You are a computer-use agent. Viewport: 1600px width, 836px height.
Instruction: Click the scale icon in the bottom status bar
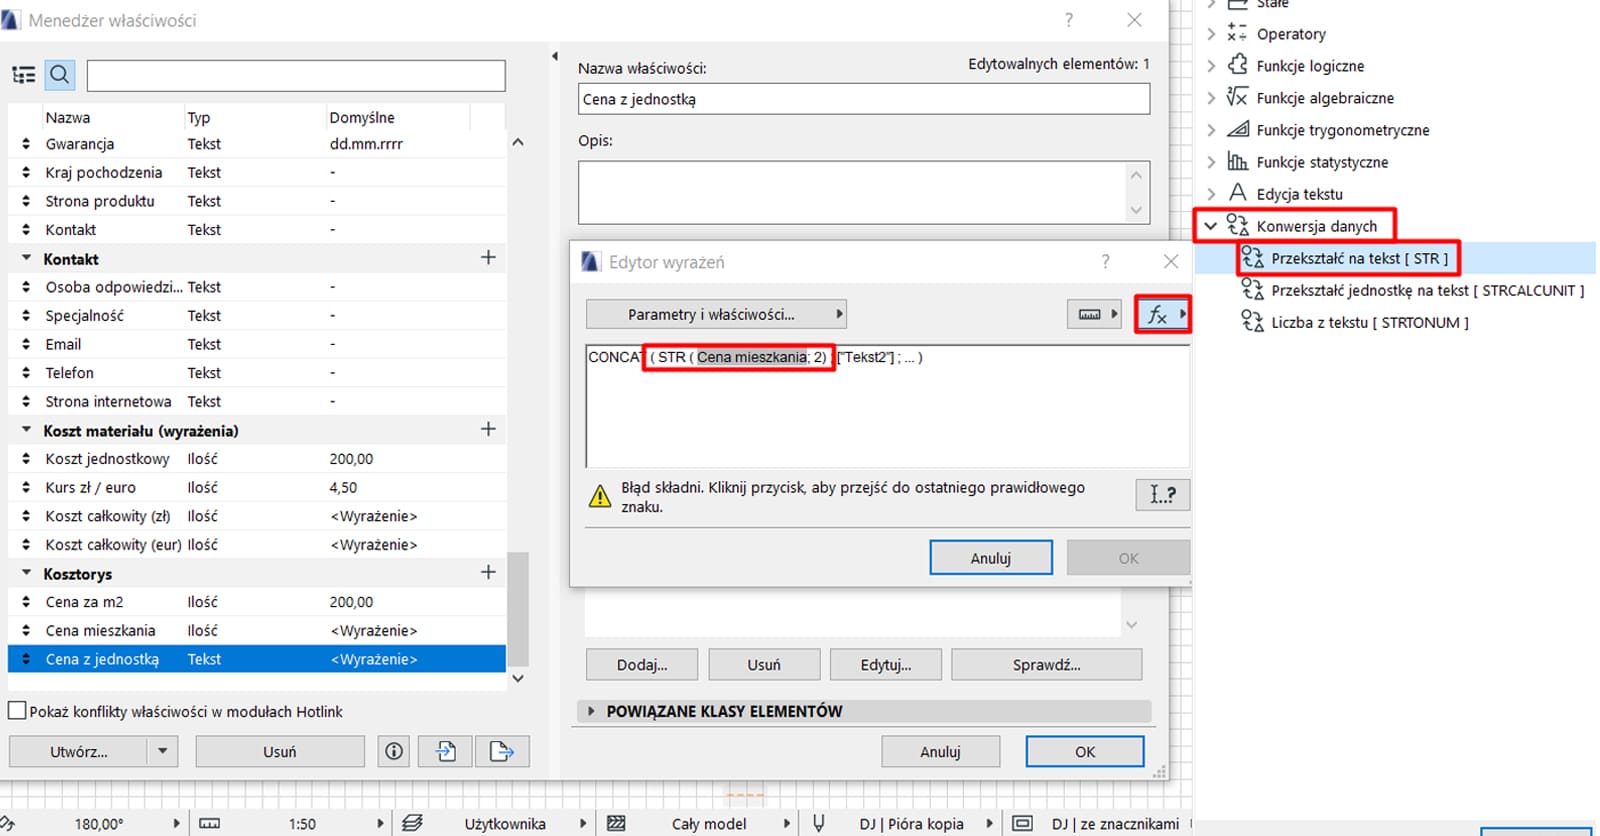coord(209,823)
